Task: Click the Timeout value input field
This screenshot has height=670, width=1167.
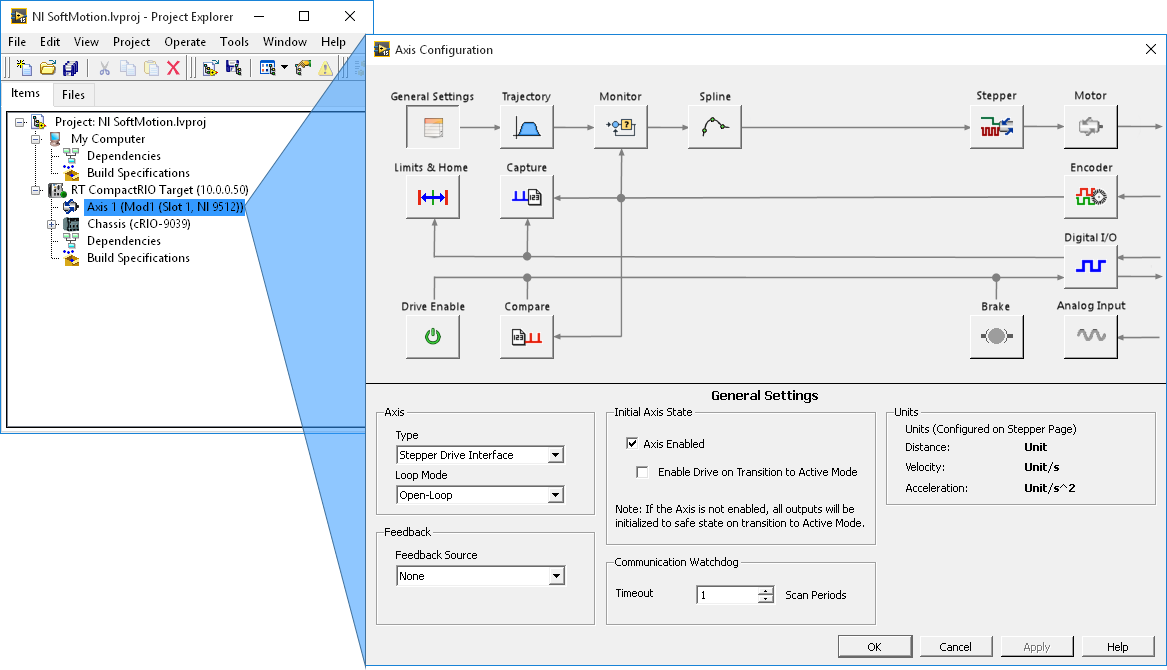Action: click(727, 595)
